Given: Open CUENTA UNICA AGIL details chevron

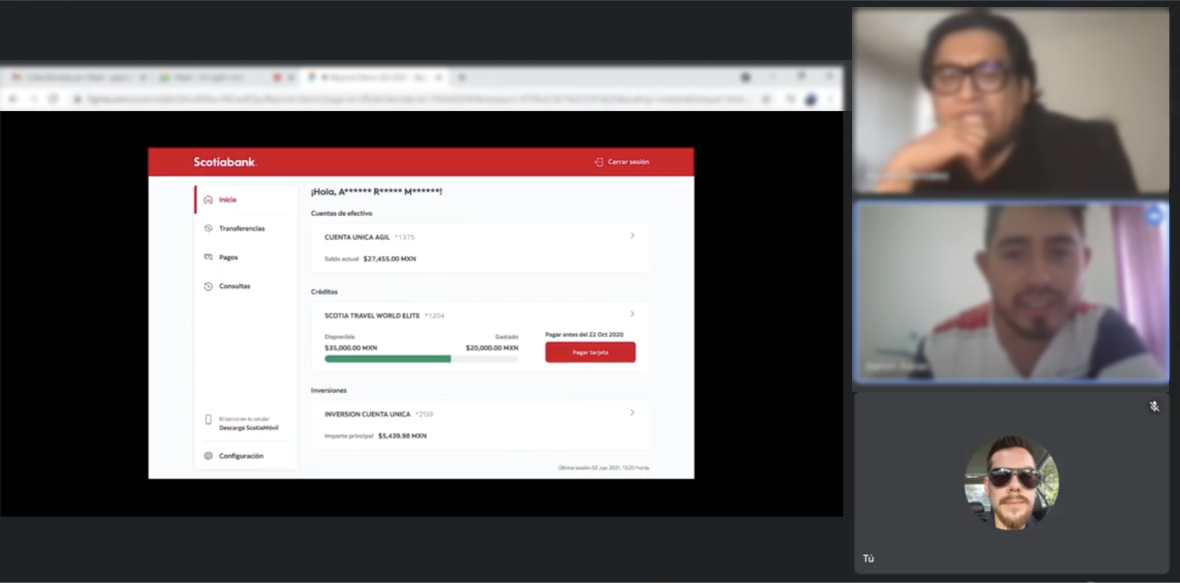Looking at the screenshot, I should [632, 235].
